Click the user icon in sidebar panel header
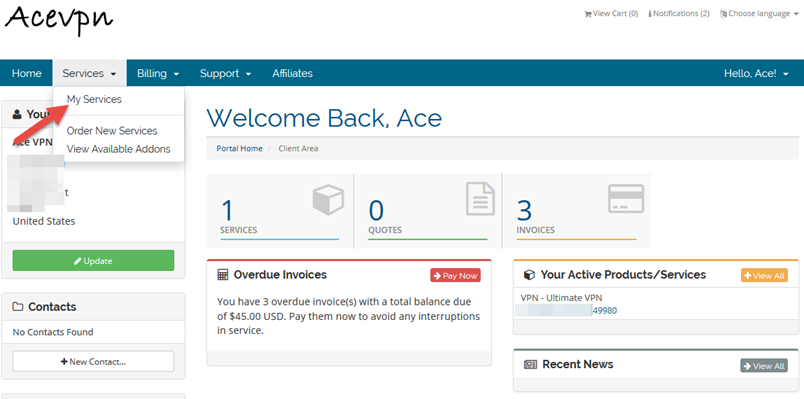 pos(17,114)
